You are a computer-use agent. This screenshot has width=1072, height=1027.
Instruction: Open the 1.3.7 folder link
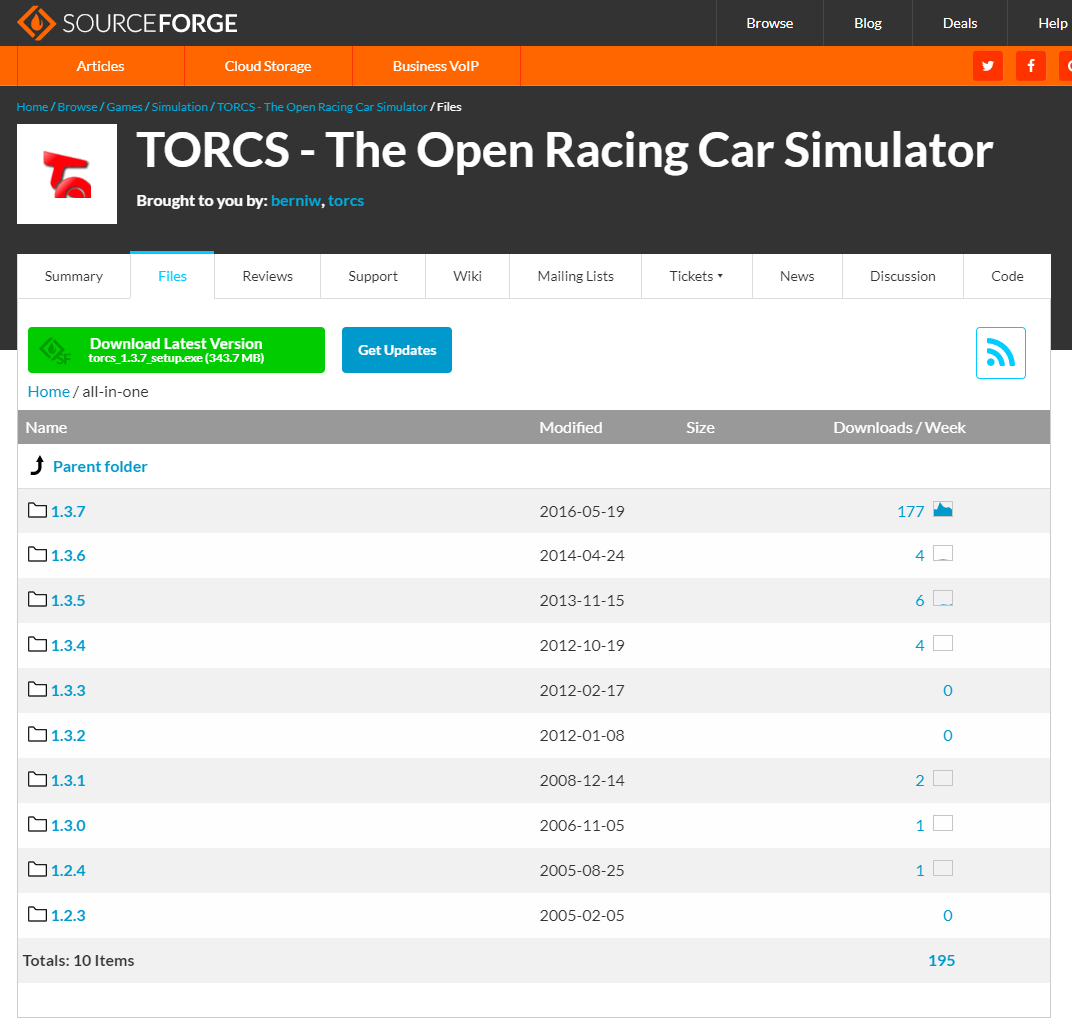(x=68, y=511)
